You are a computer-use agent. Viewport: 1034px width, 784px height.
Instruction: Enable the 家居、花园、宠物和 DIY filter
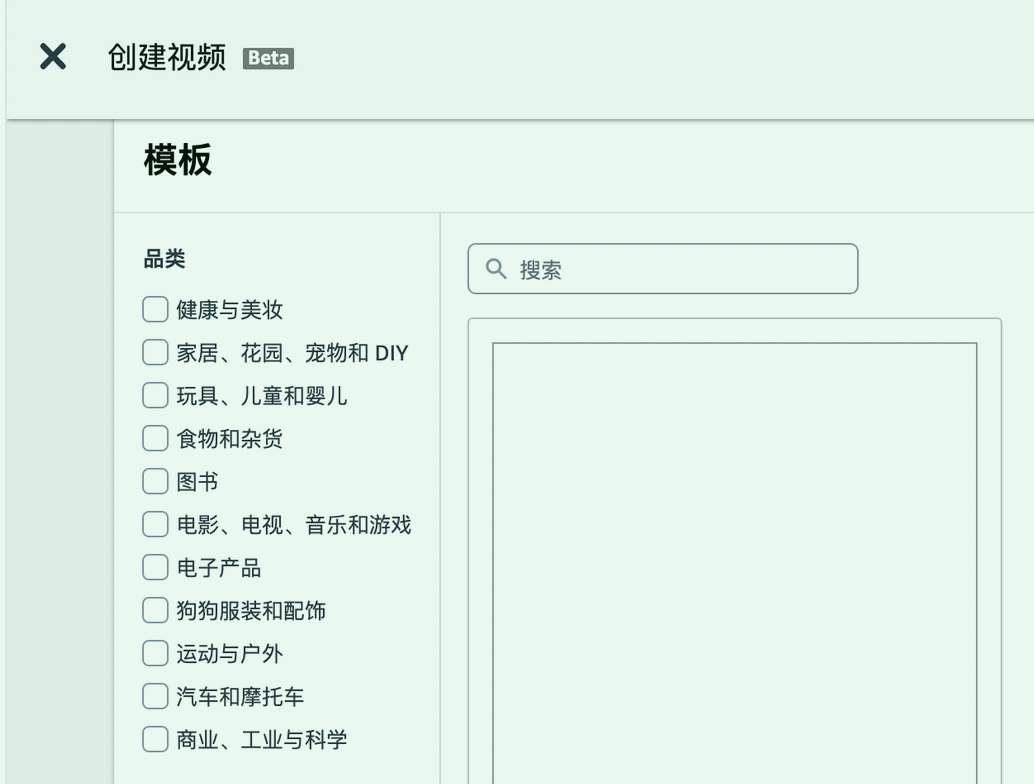(x=155, y=352)
